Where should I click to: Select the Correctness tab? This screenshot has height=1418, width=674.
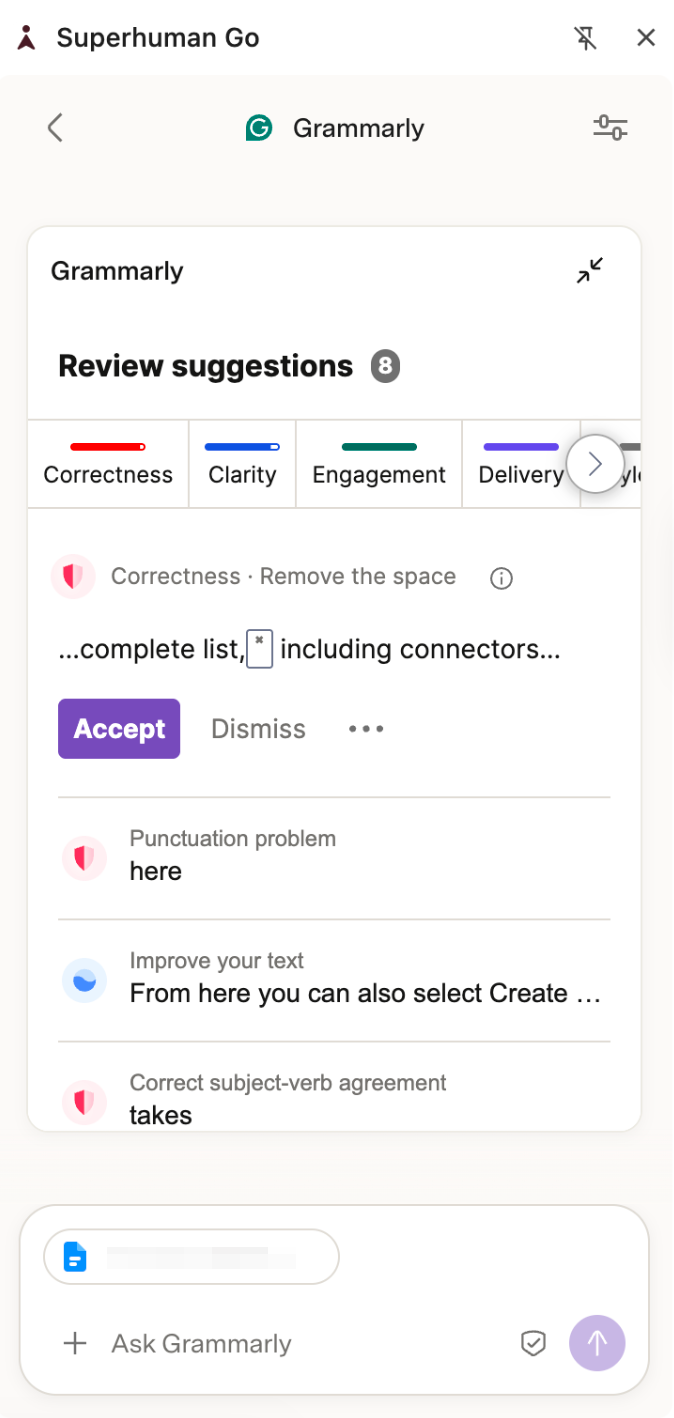click(x=108, y=464)
